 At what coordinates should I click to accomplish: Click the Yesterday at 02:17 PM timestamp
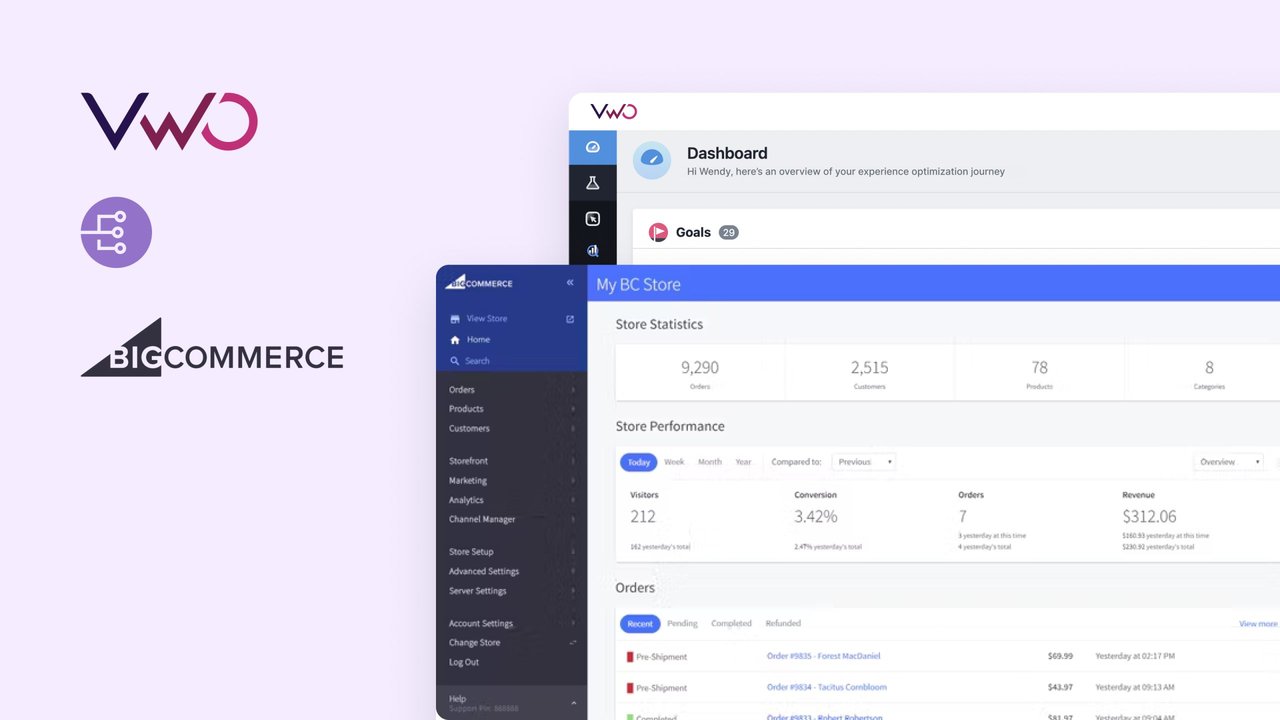pyautogui.click(x=1135, y=656)
